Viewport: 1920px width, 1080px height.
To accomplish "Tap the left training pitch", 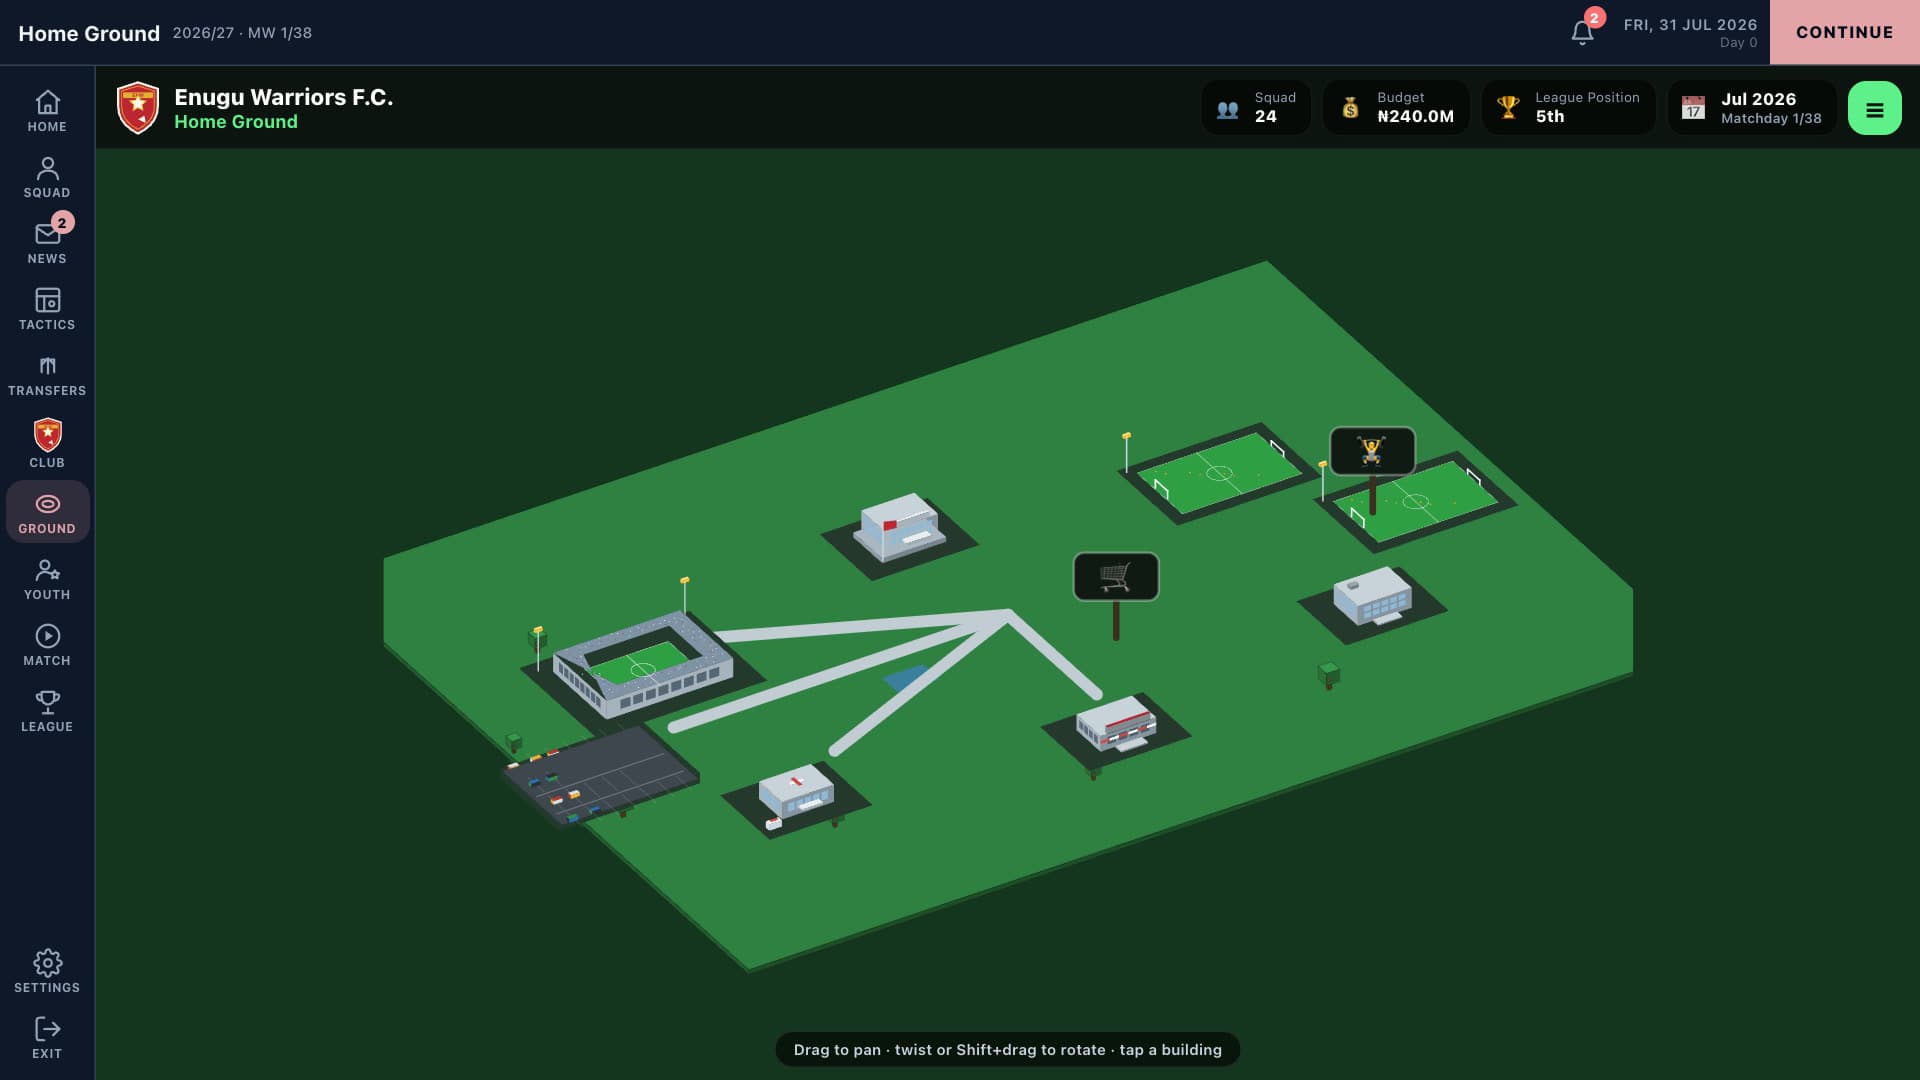I will [1218, 473].
